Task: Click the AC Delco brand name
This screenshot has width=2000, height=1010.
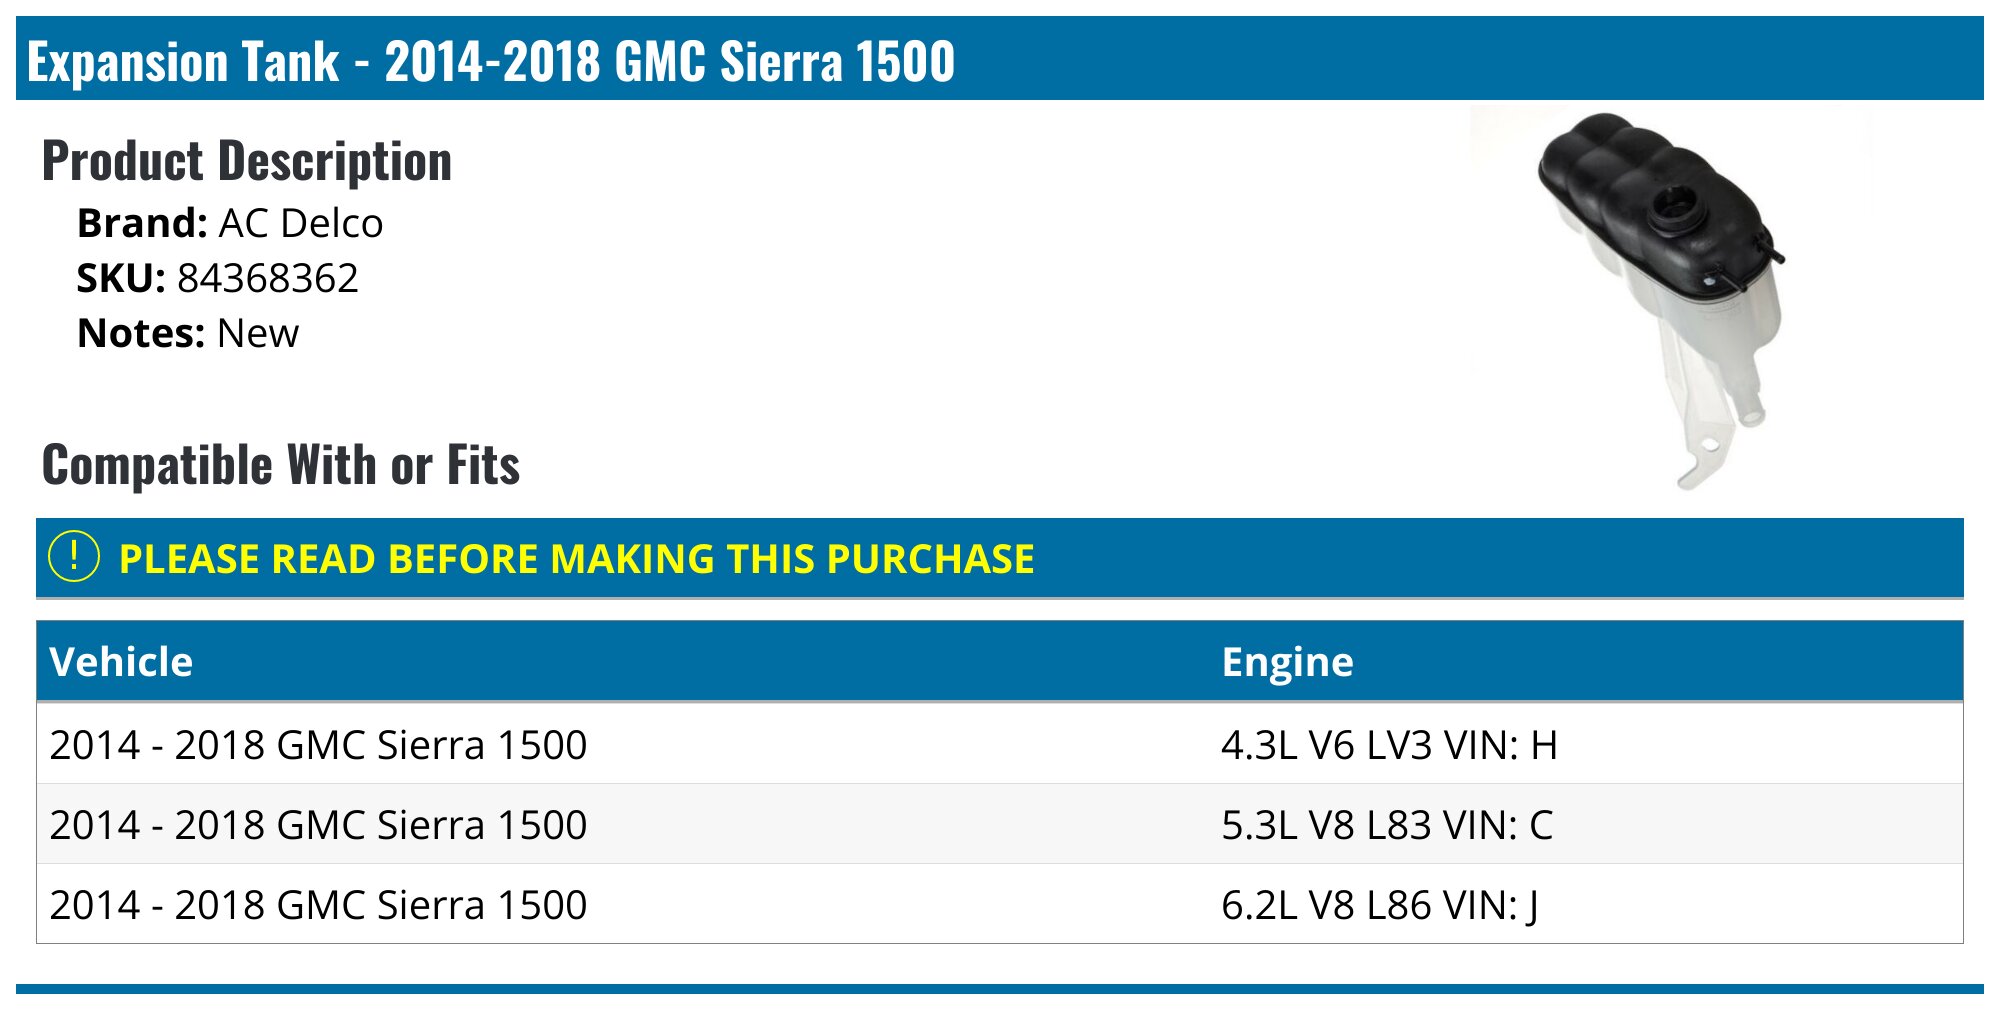Action: [x=300, y=223]
